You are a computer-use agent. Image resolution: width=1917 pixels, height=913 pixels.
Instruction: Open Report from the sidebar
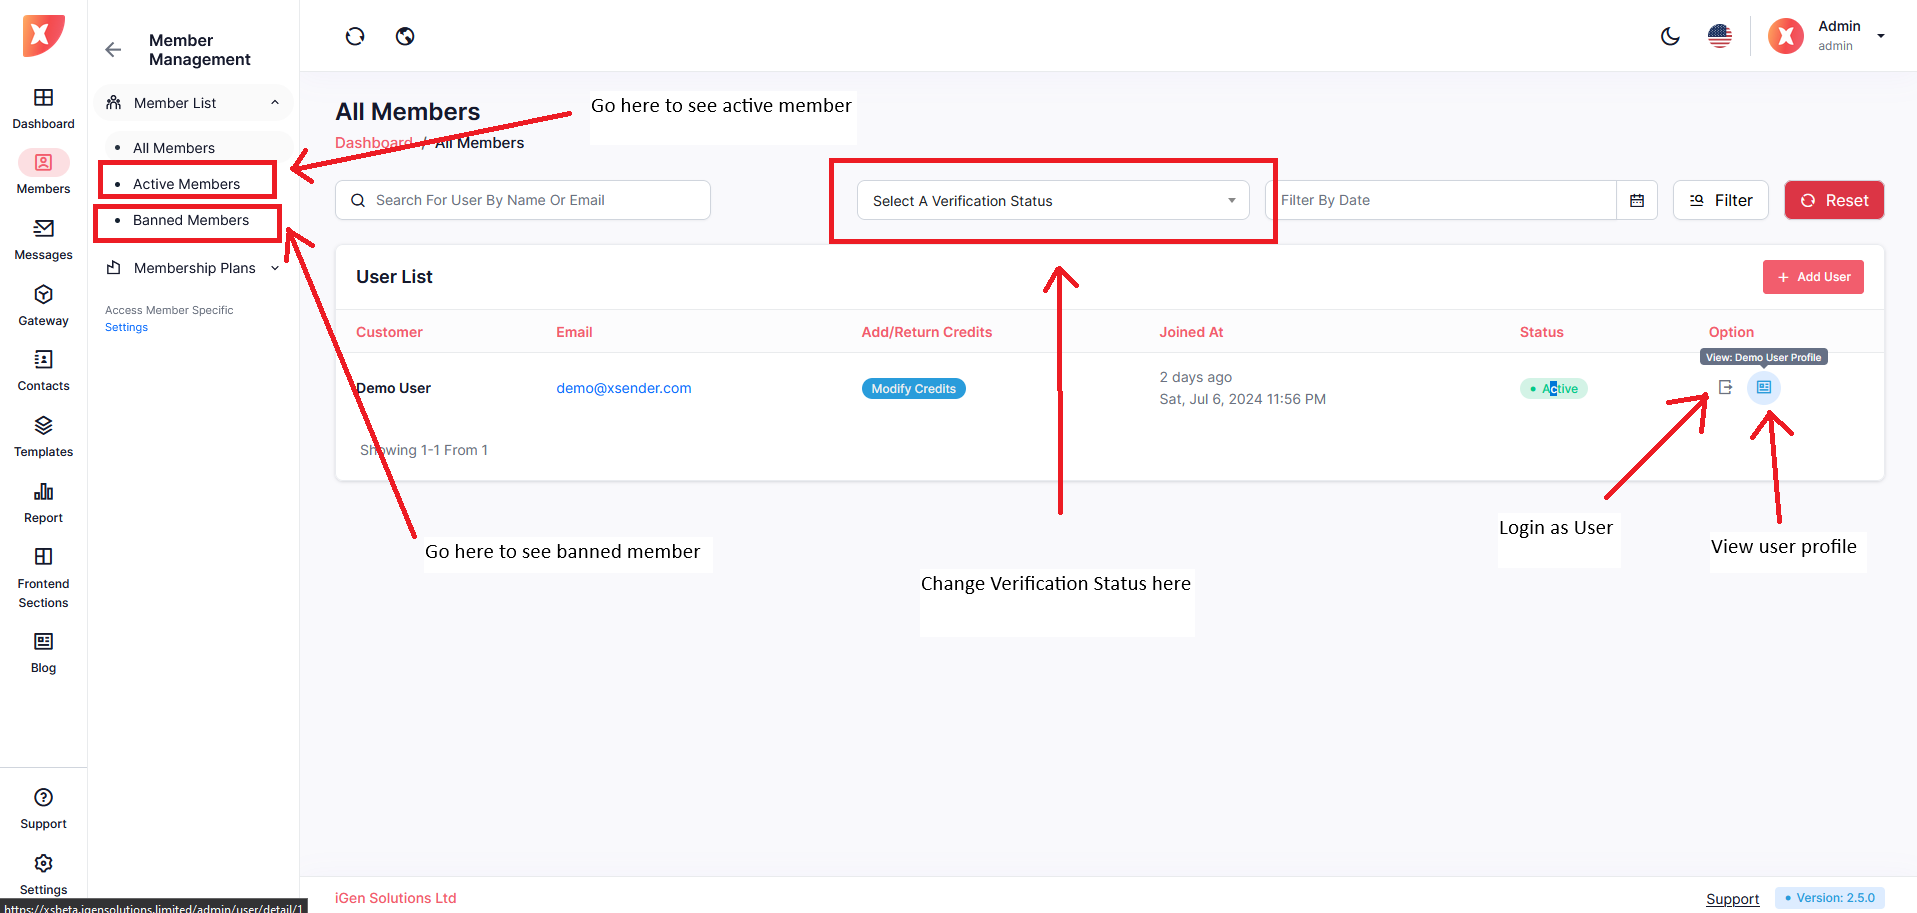[43, 502]
